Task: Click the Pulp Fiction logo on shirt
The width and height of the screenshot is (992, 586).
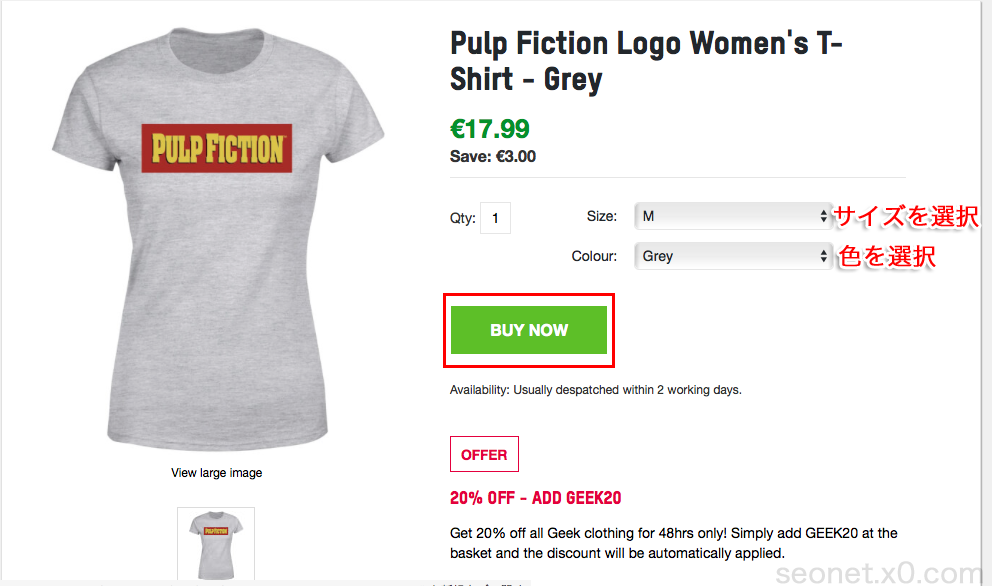Action: (x=217, y=149)
